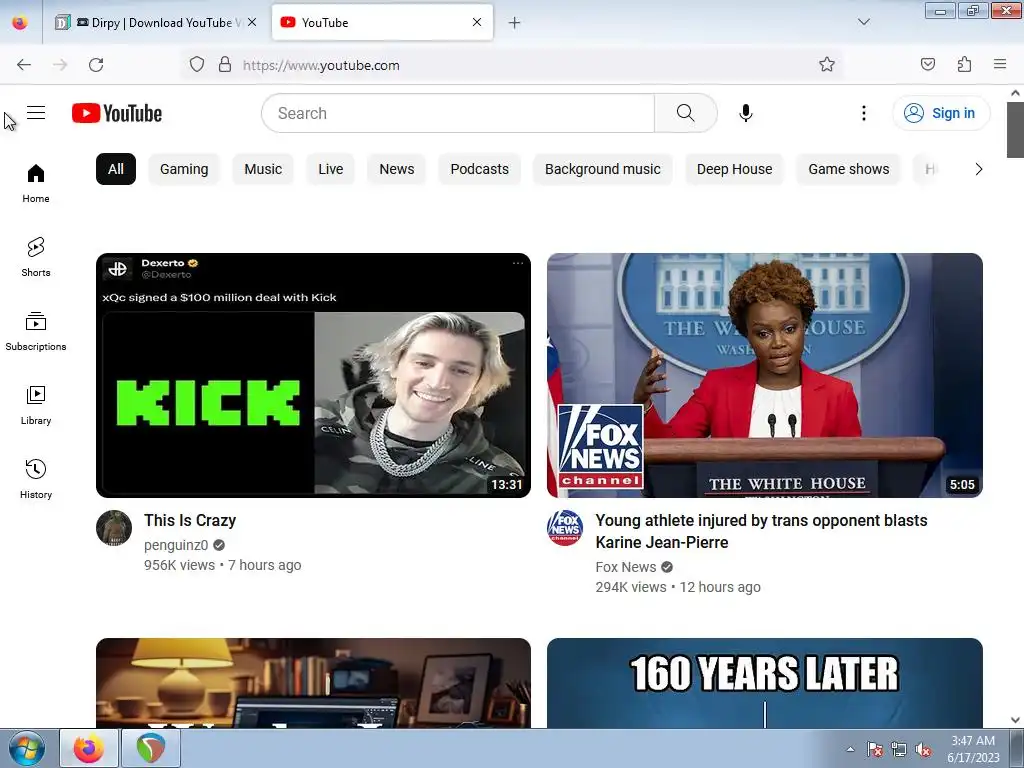This screenshot has height=768, width=1024.
Task: Open the Kick xQc video thumbnail
Action: (x=313, y=376)
